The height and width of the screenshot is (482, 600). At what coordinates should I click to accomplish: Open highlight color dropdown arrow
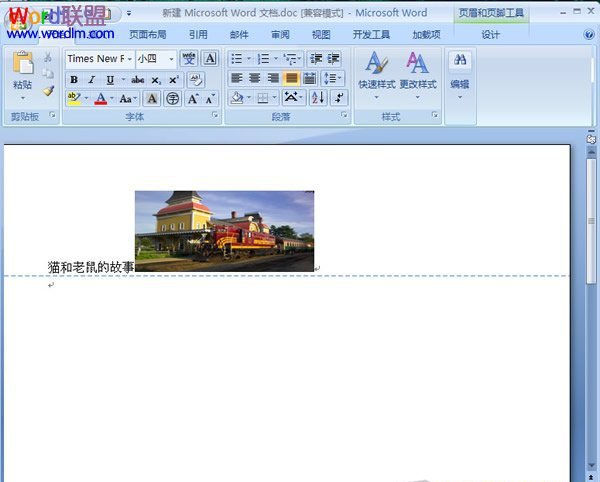point(86,98)
